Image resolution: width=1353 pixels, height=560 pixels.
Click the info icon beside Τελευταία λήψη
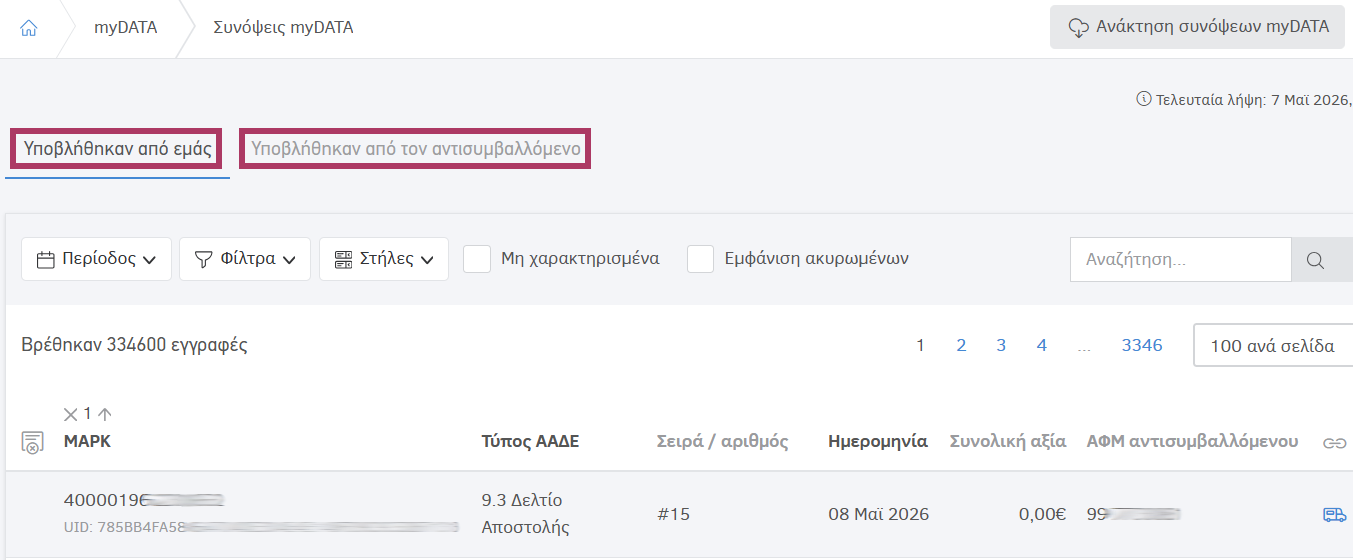(x=1144, y=100)
